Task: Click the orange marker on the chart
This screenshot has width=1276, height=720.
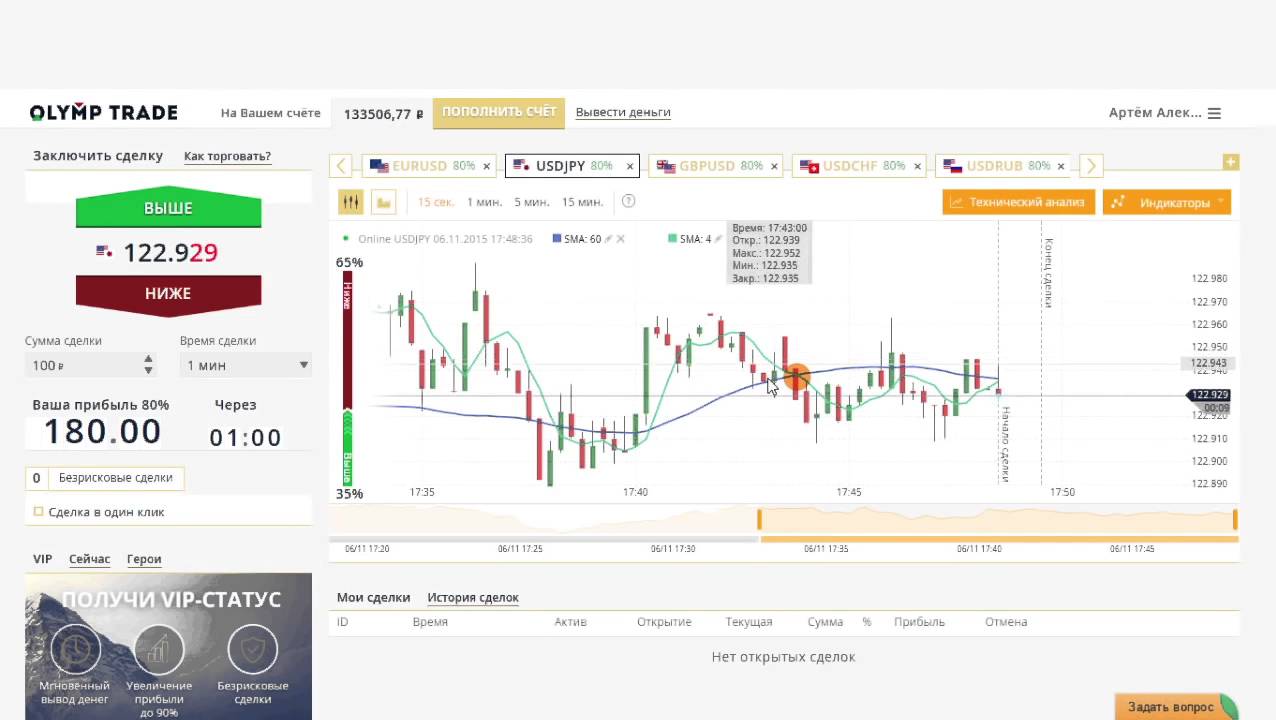Action: 796,377
